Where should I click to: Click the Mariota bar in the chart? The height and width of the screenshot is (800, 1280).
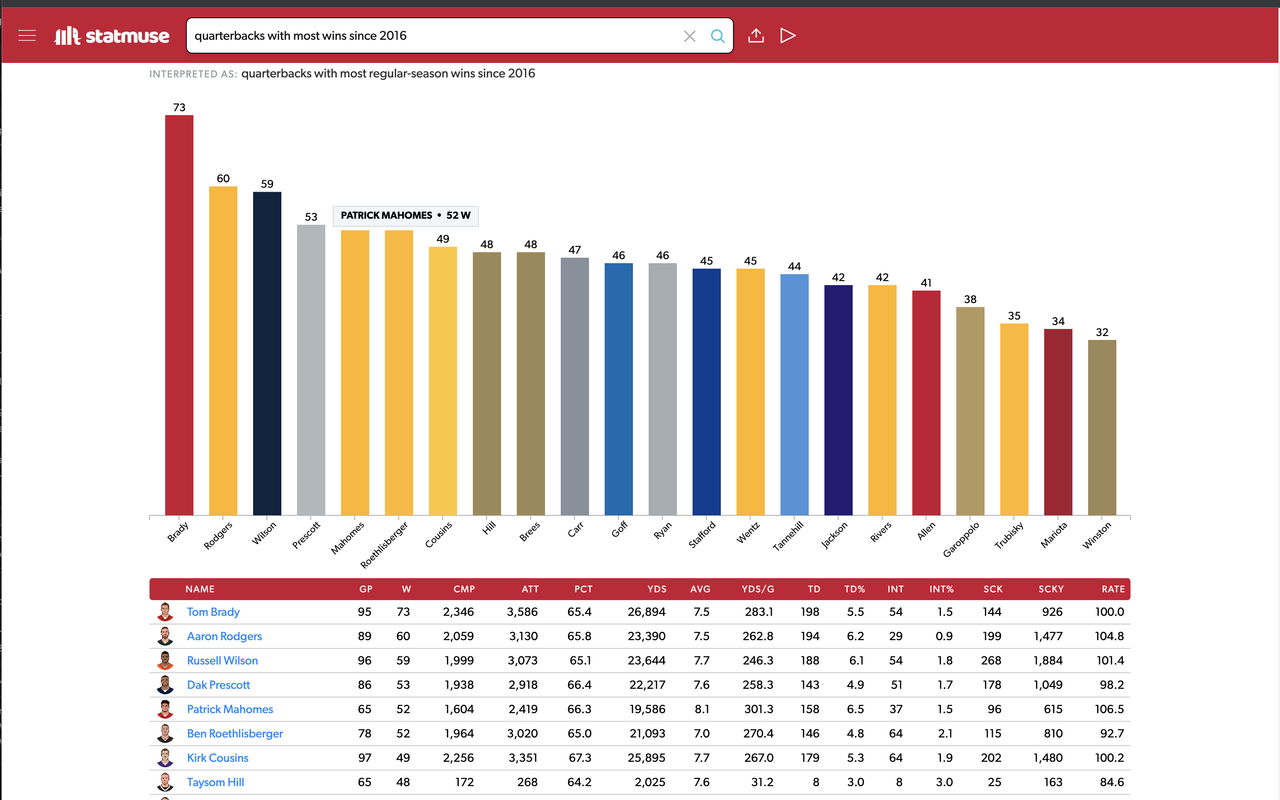pyautogui.click(x=1059, y=422)
